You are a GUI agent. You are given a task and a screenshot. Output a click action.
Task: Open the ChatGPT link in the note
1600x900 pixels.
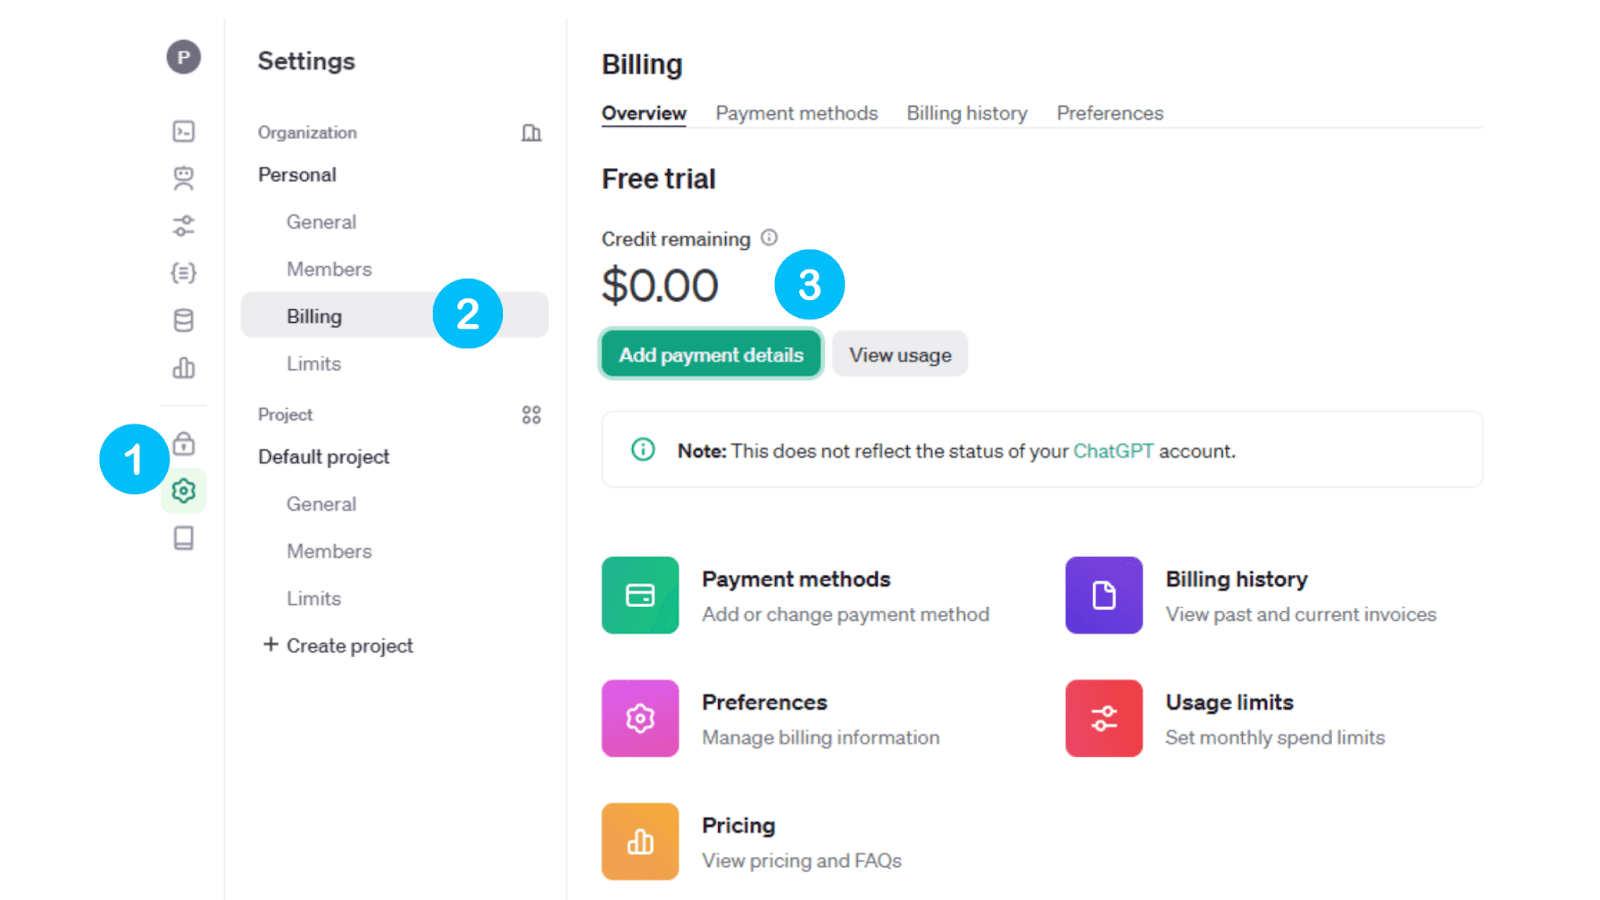point(1114,450)
